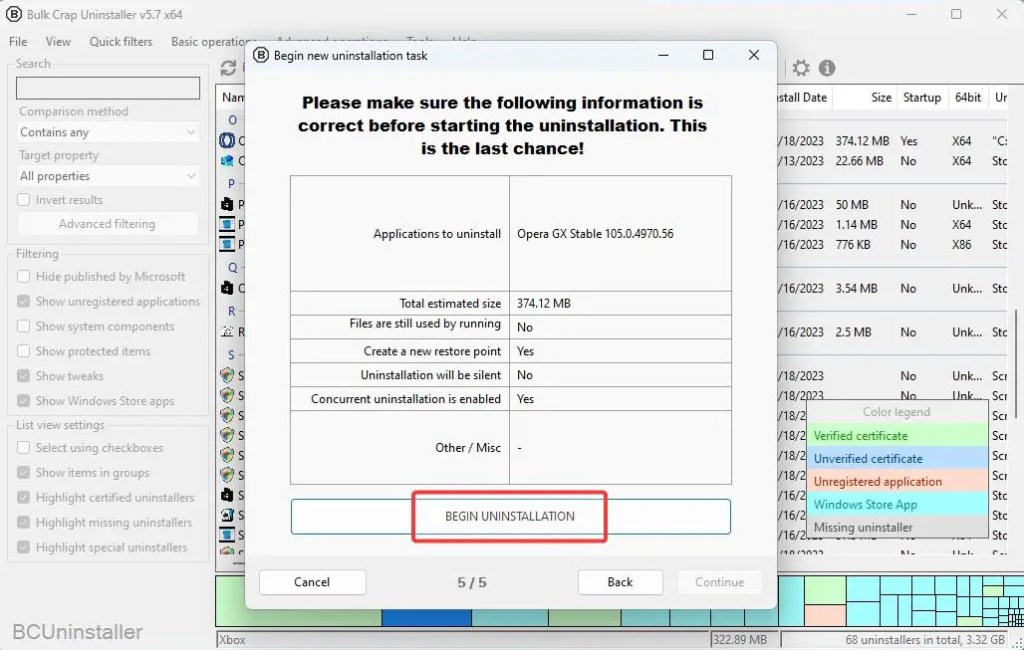Click the dark blue treemap block
The width and height of the screenshot is (1024, 650).
point(426,617)
